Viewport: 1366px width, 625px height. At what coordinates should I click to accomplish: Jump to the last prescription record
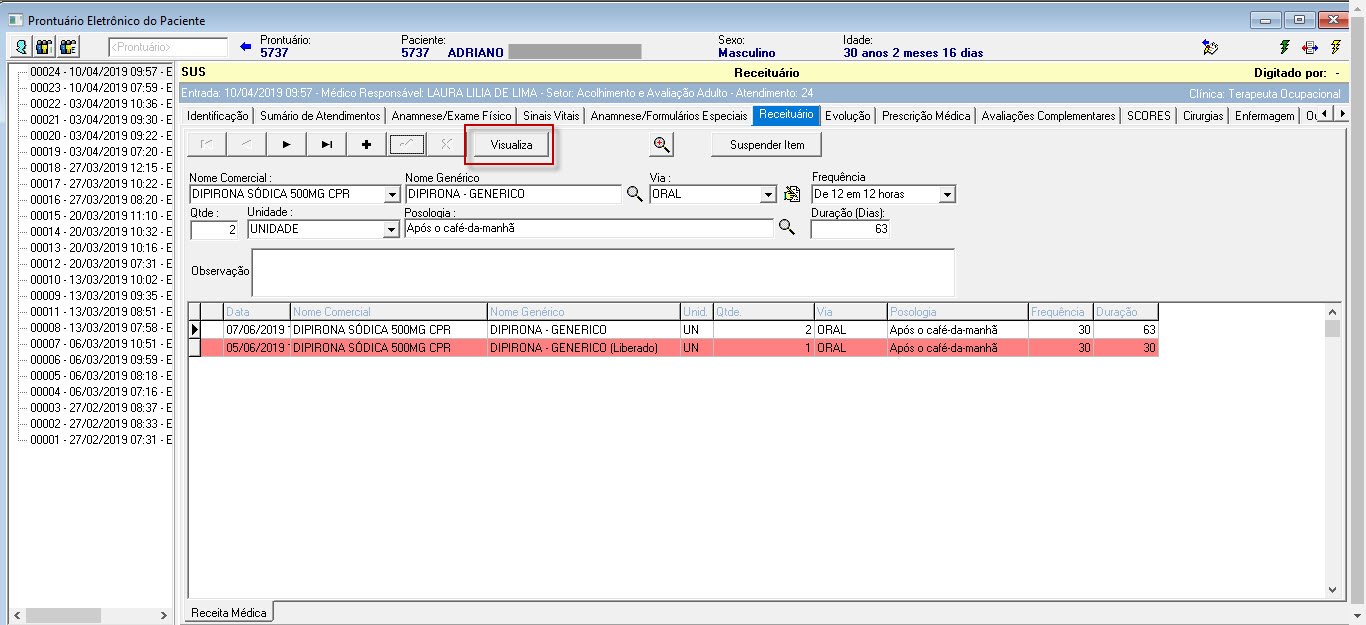pos(326,144)
